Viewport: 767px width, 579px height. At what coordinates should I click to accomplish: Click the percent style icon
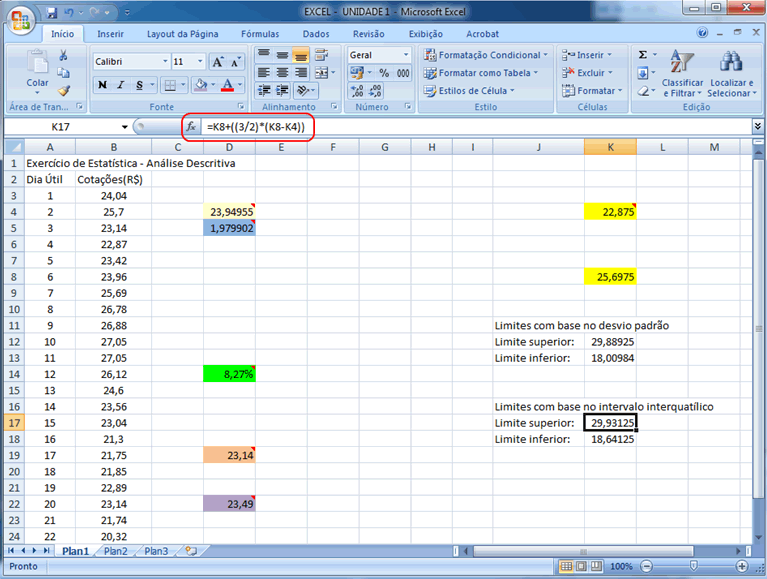coord(384,73)
